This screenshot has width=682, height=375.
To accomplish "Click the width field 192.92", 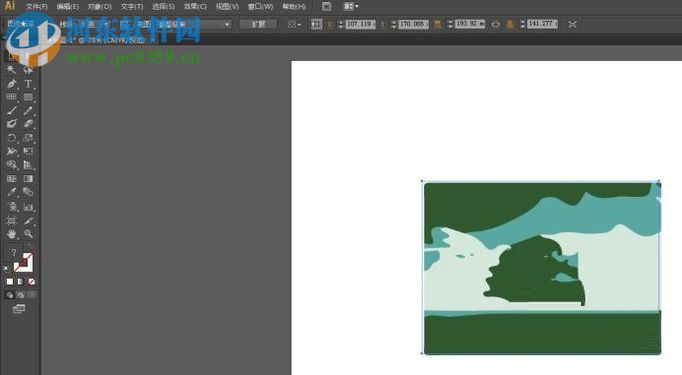I will (x=470, y=24).
